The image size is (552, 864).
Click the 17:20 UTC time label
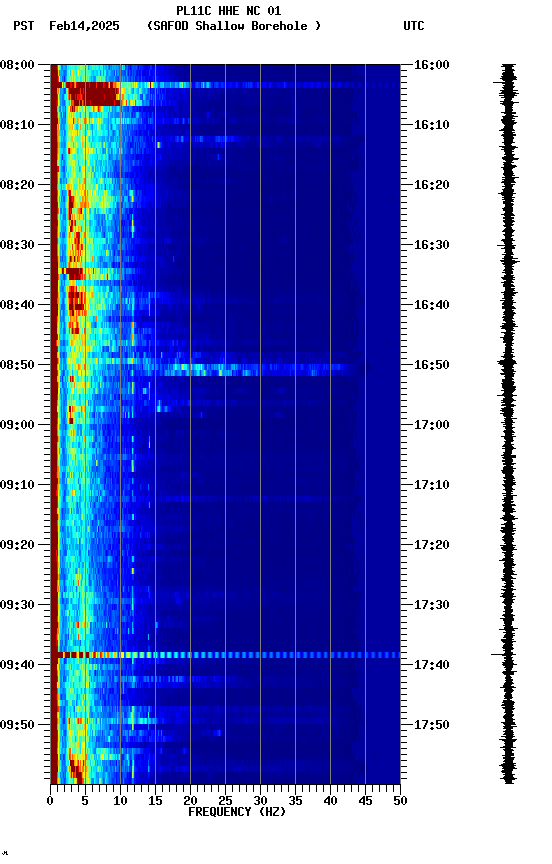(432, 545)
